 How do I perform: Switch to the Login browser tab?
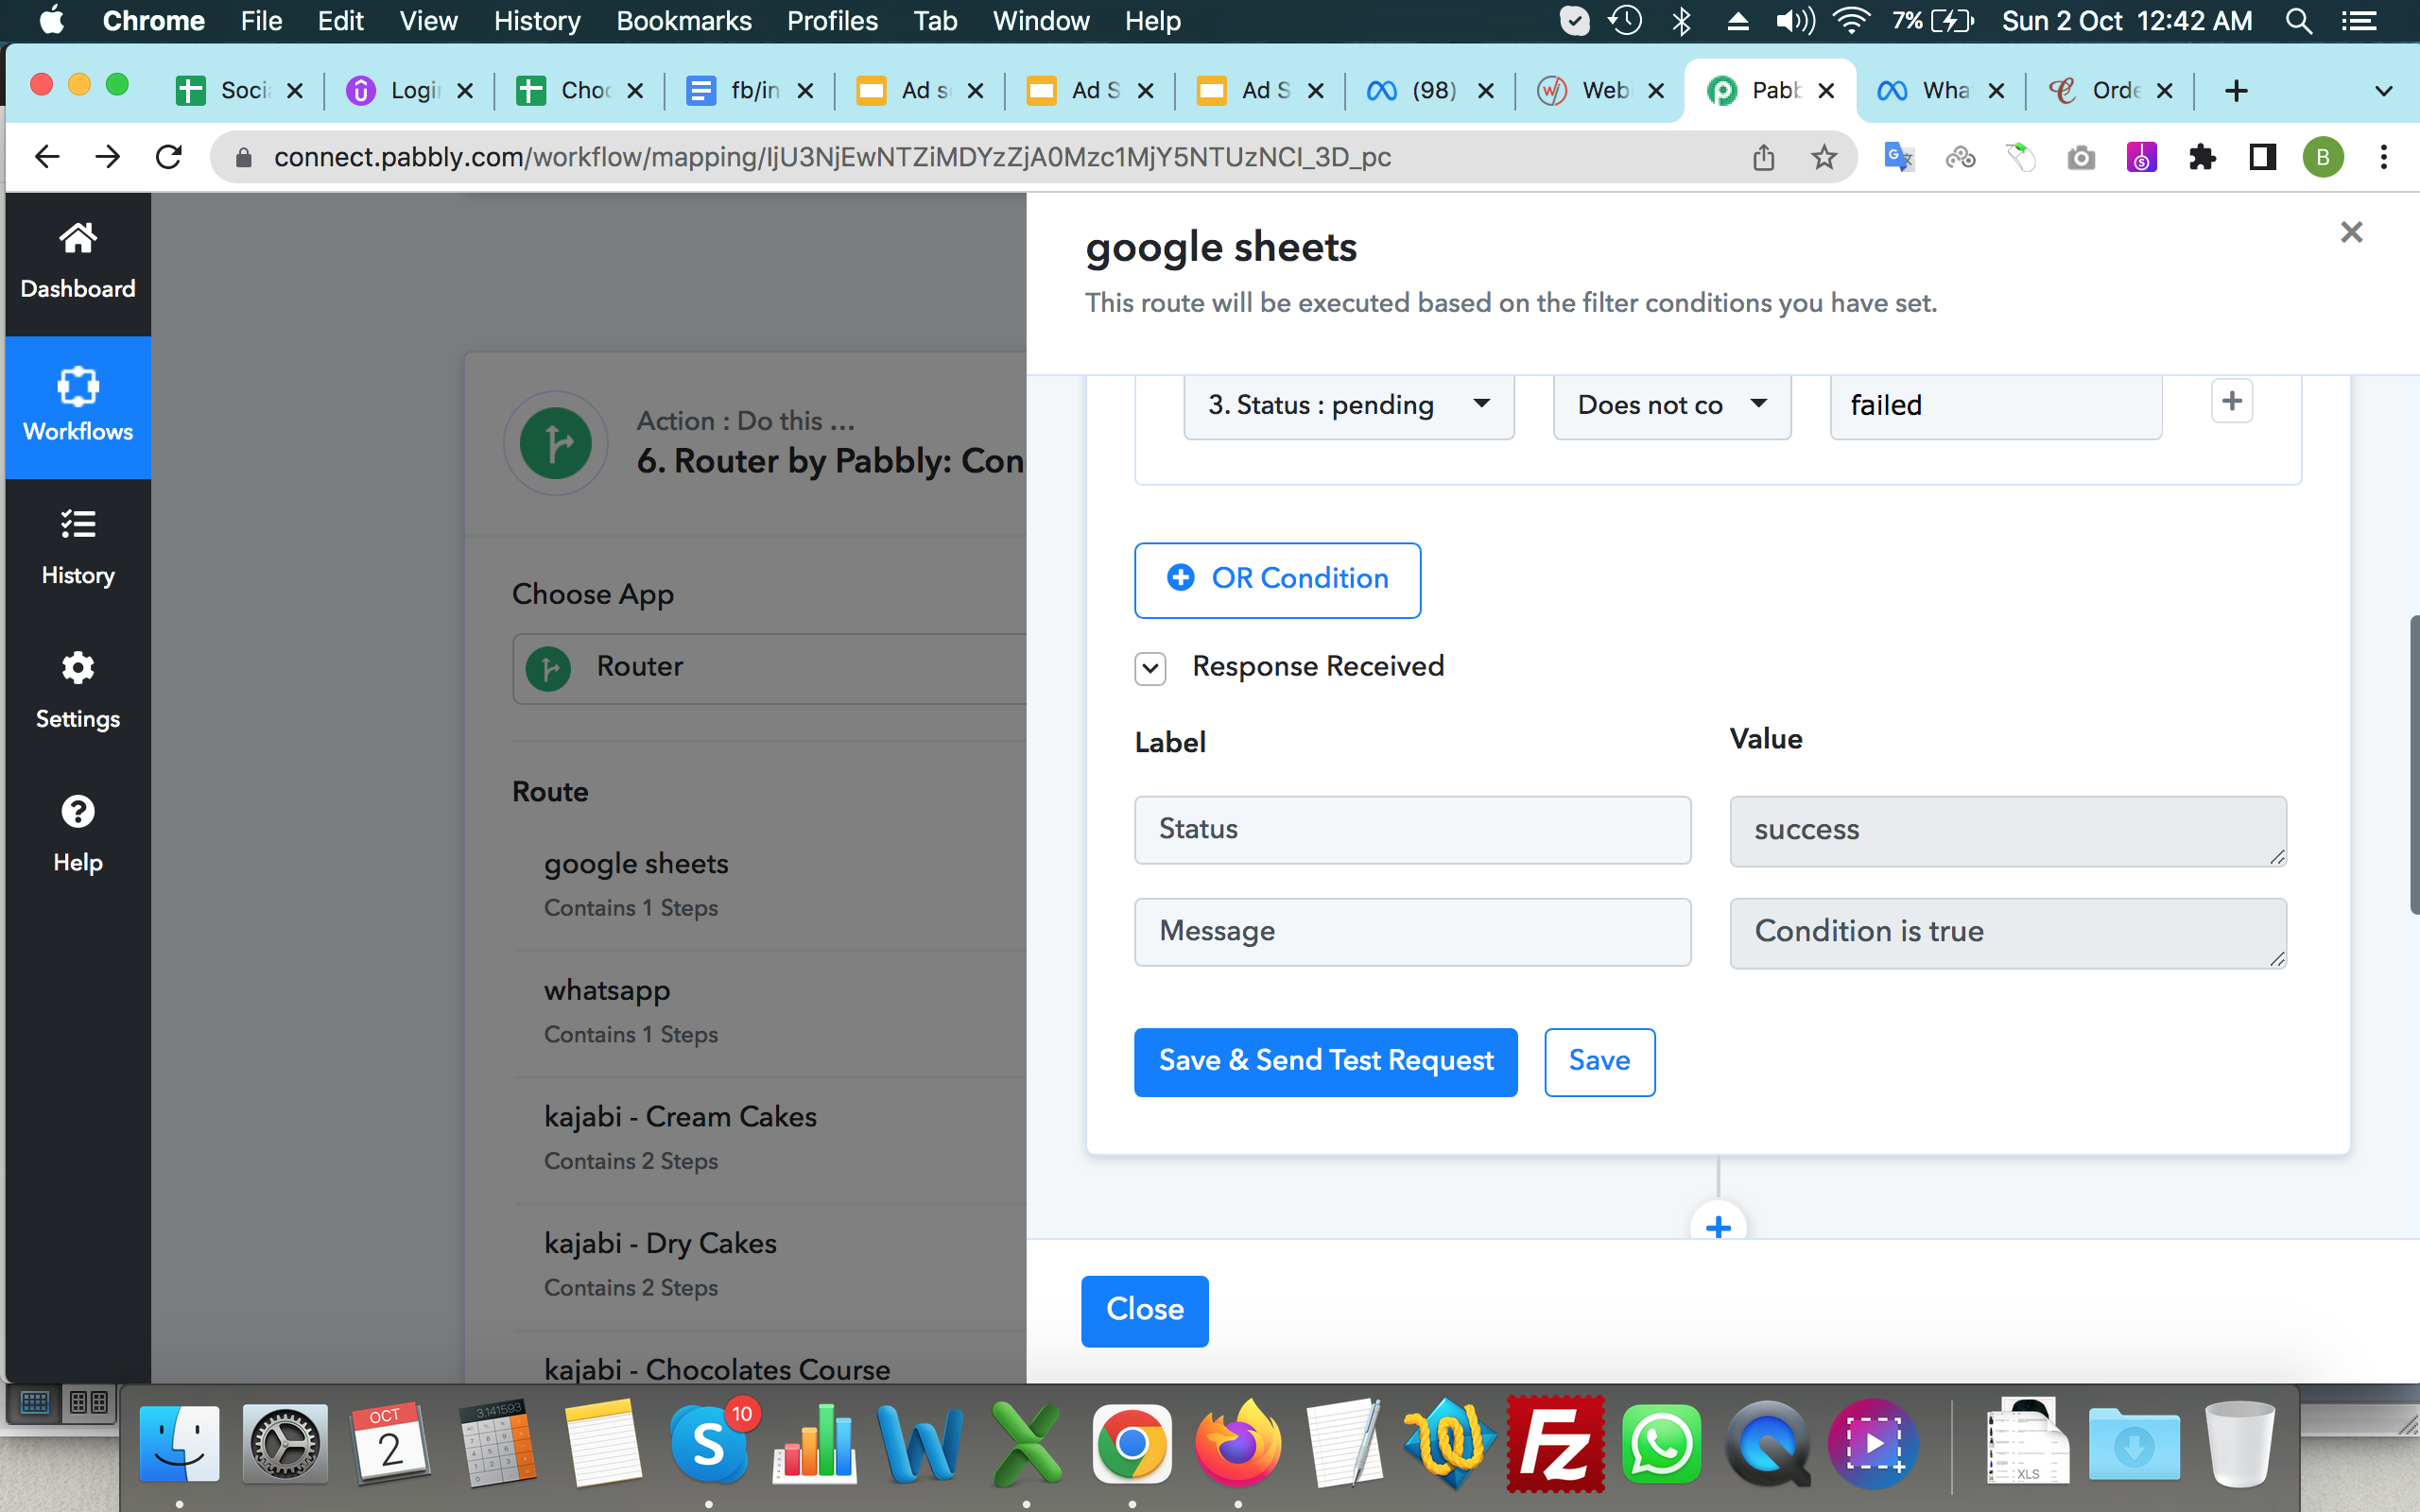[410, 91]
